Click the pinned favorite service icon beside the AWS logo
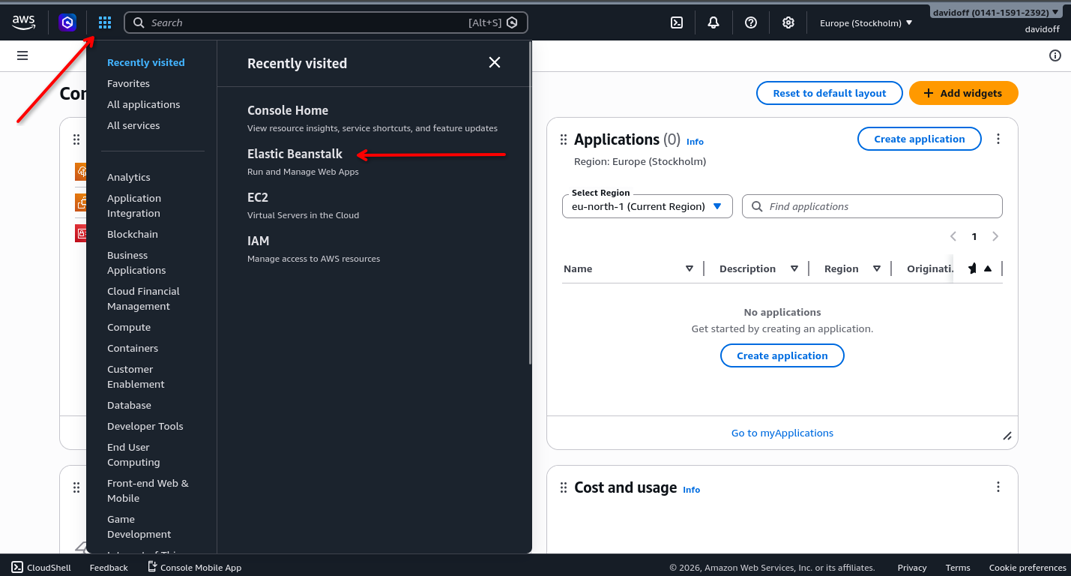 [66, 21]
